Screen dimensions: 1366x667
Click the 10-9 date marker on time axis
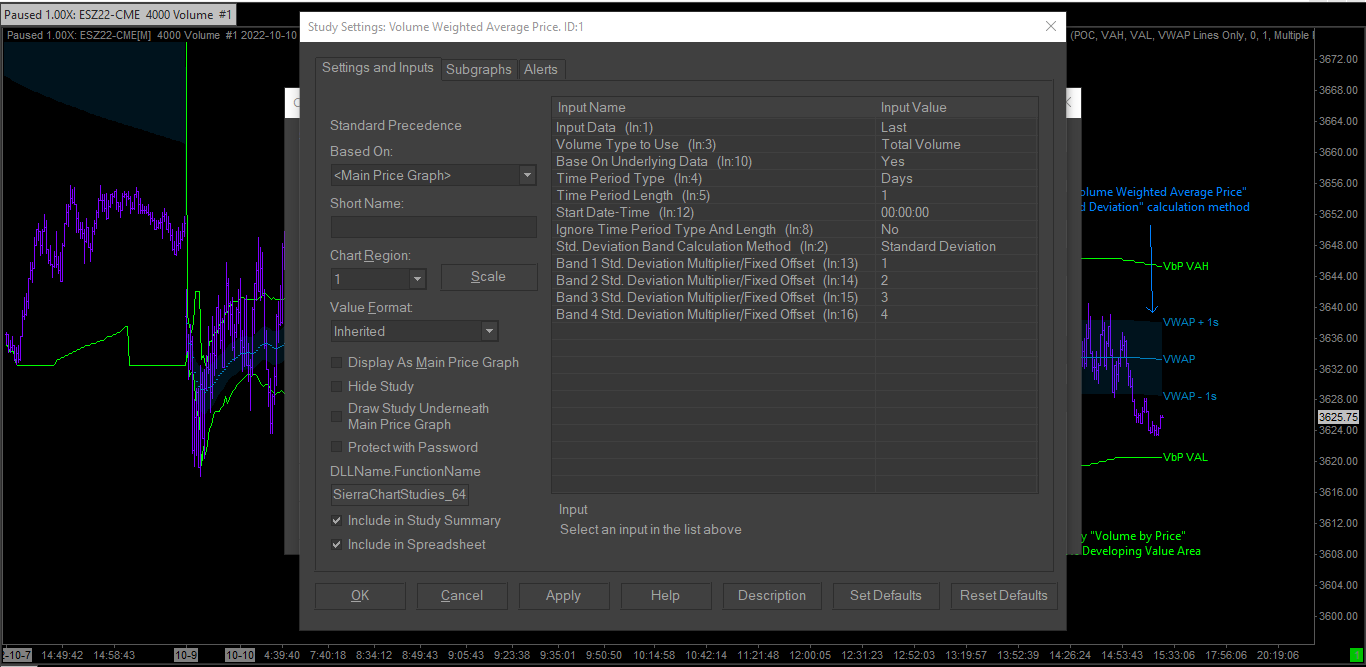click(186, 655)
